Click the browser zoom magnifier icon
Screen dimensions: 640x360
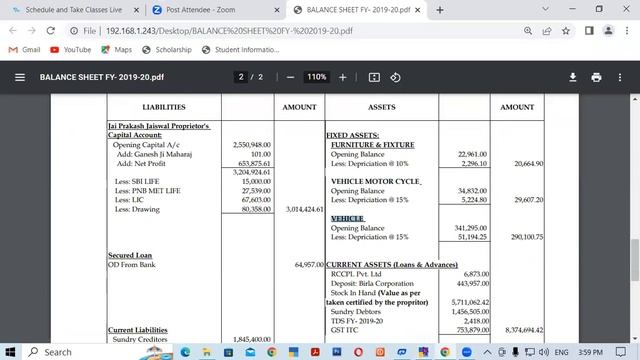click(x=528, y=31)
